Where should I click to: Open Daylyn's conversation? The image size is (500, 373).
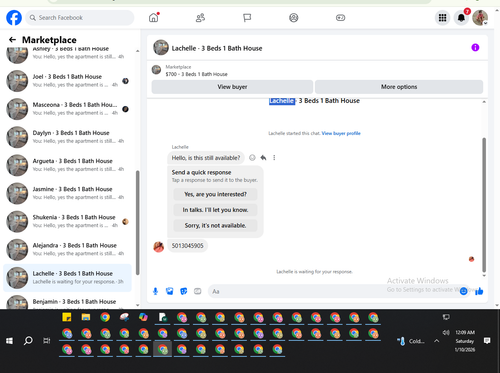point(67,137)
